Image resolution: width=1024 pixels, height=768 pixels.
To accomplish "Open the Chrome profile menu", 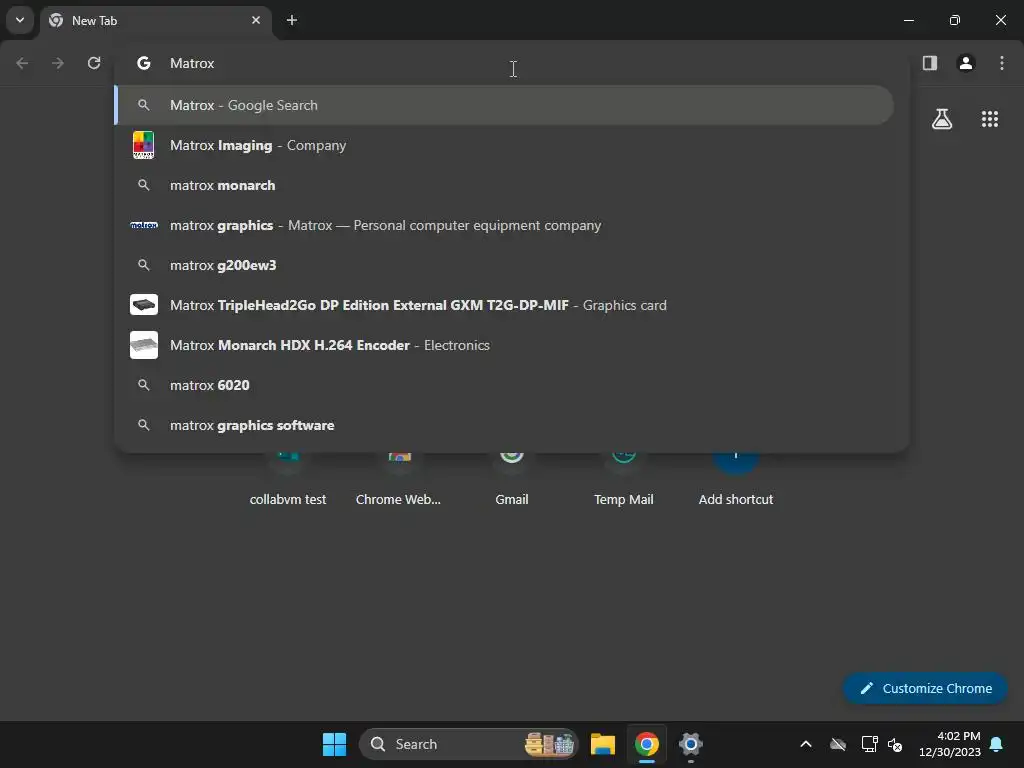I will coord(966,63).
